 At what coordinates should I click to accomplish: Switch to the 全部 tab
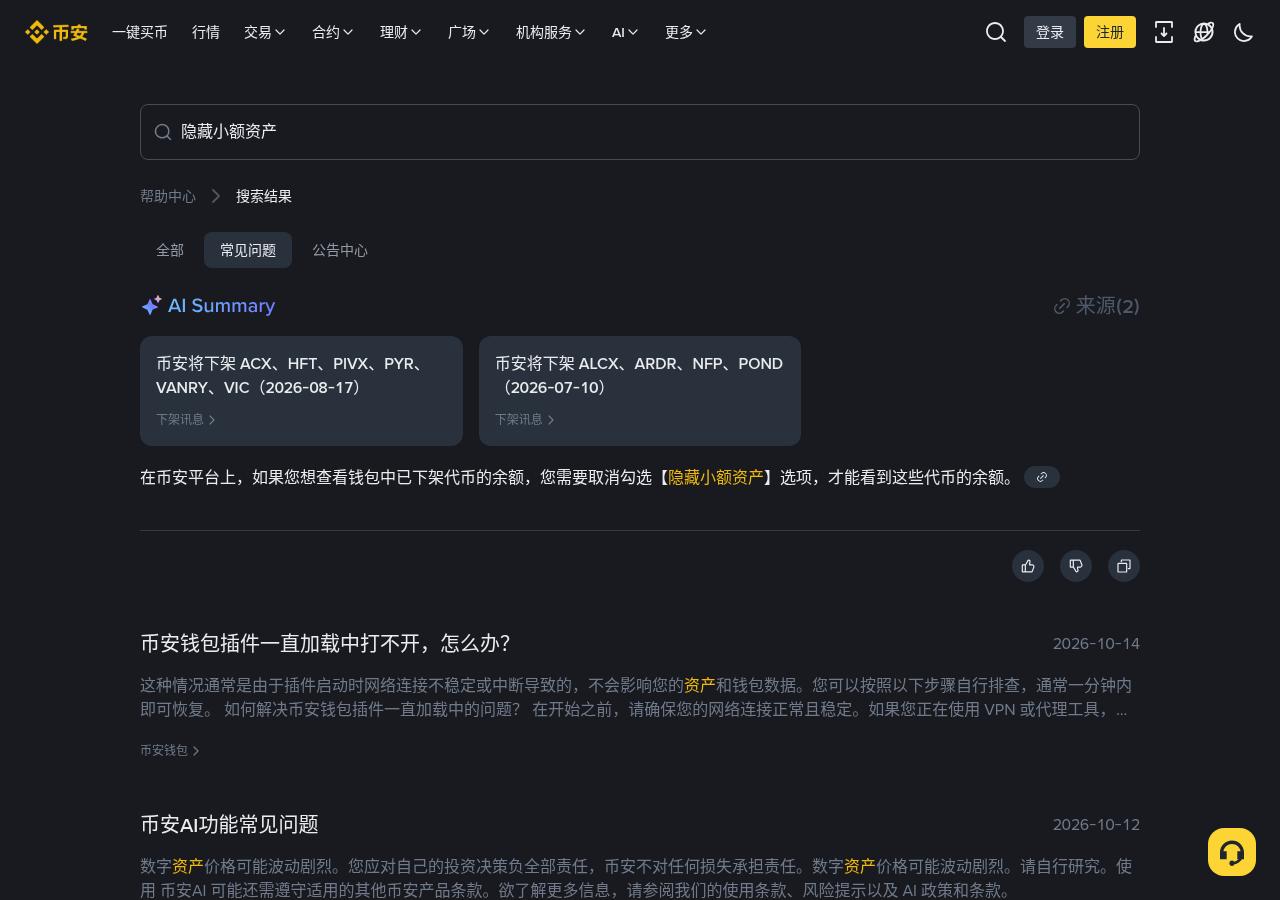pos(170,250)
